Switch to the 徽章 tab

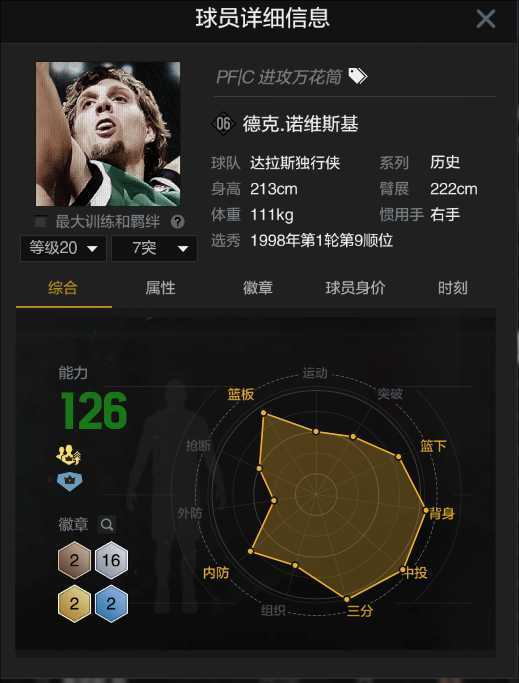click(x=258, y=288)
